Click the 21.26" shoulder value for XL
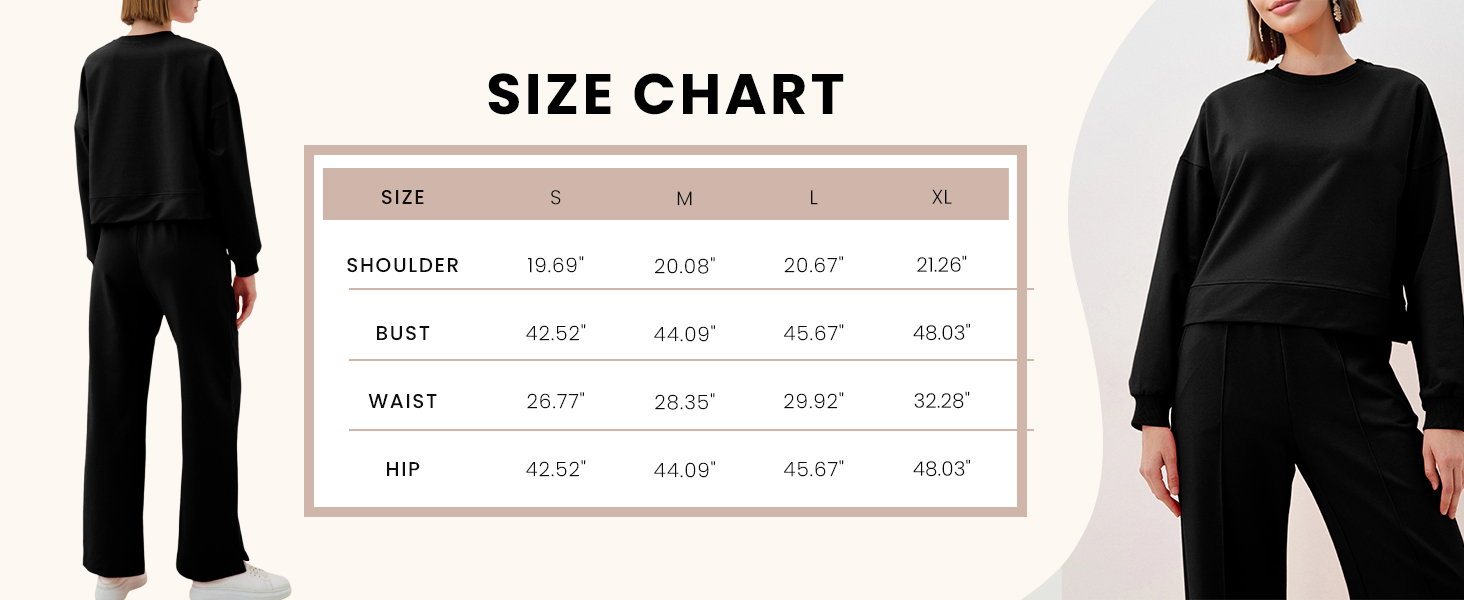The height and width of the screenshot is (600, 1464). coord(942,264)
